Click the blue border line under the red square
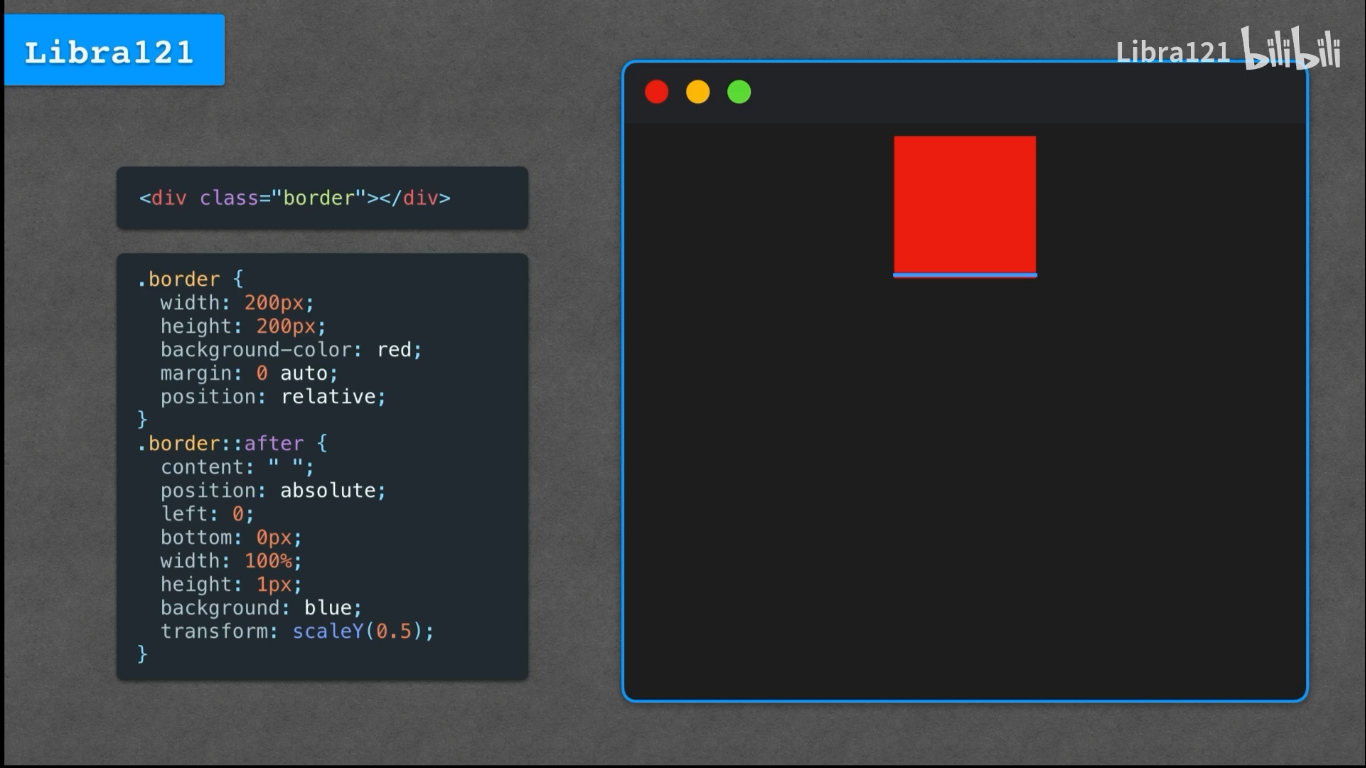The width and height of the screenshot is (1366, 768). click(964, 272)
